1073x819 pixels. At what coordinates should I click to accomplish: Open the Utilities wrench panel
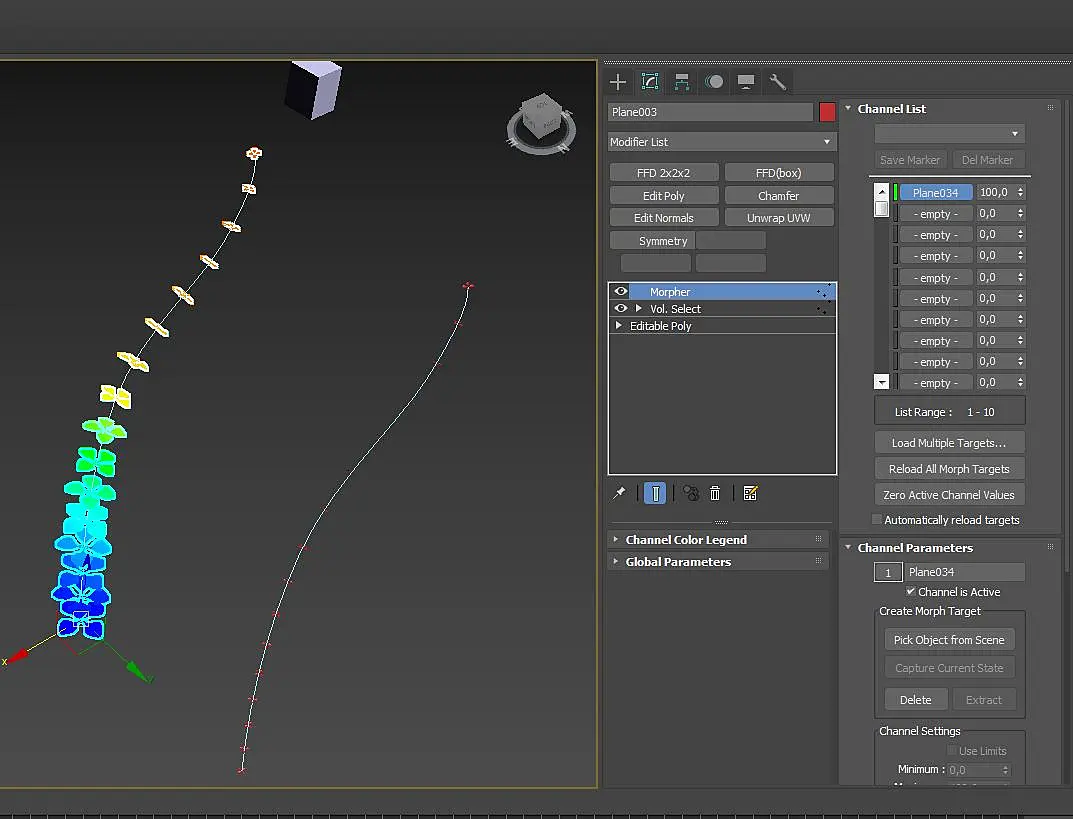[x=777, y=82]
